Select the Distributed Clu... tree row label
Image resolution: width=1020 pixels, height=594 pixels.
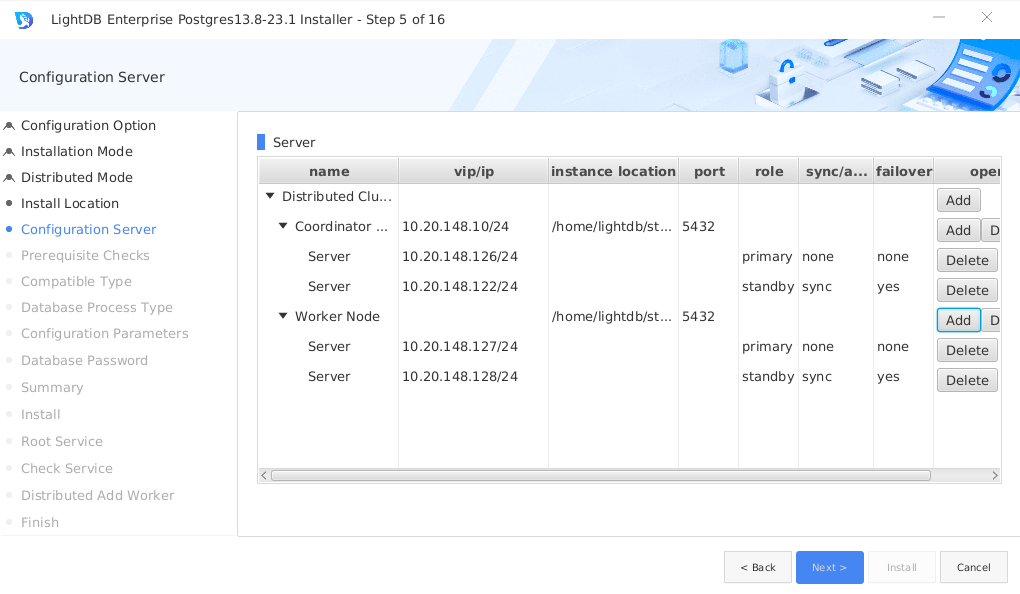336,196
